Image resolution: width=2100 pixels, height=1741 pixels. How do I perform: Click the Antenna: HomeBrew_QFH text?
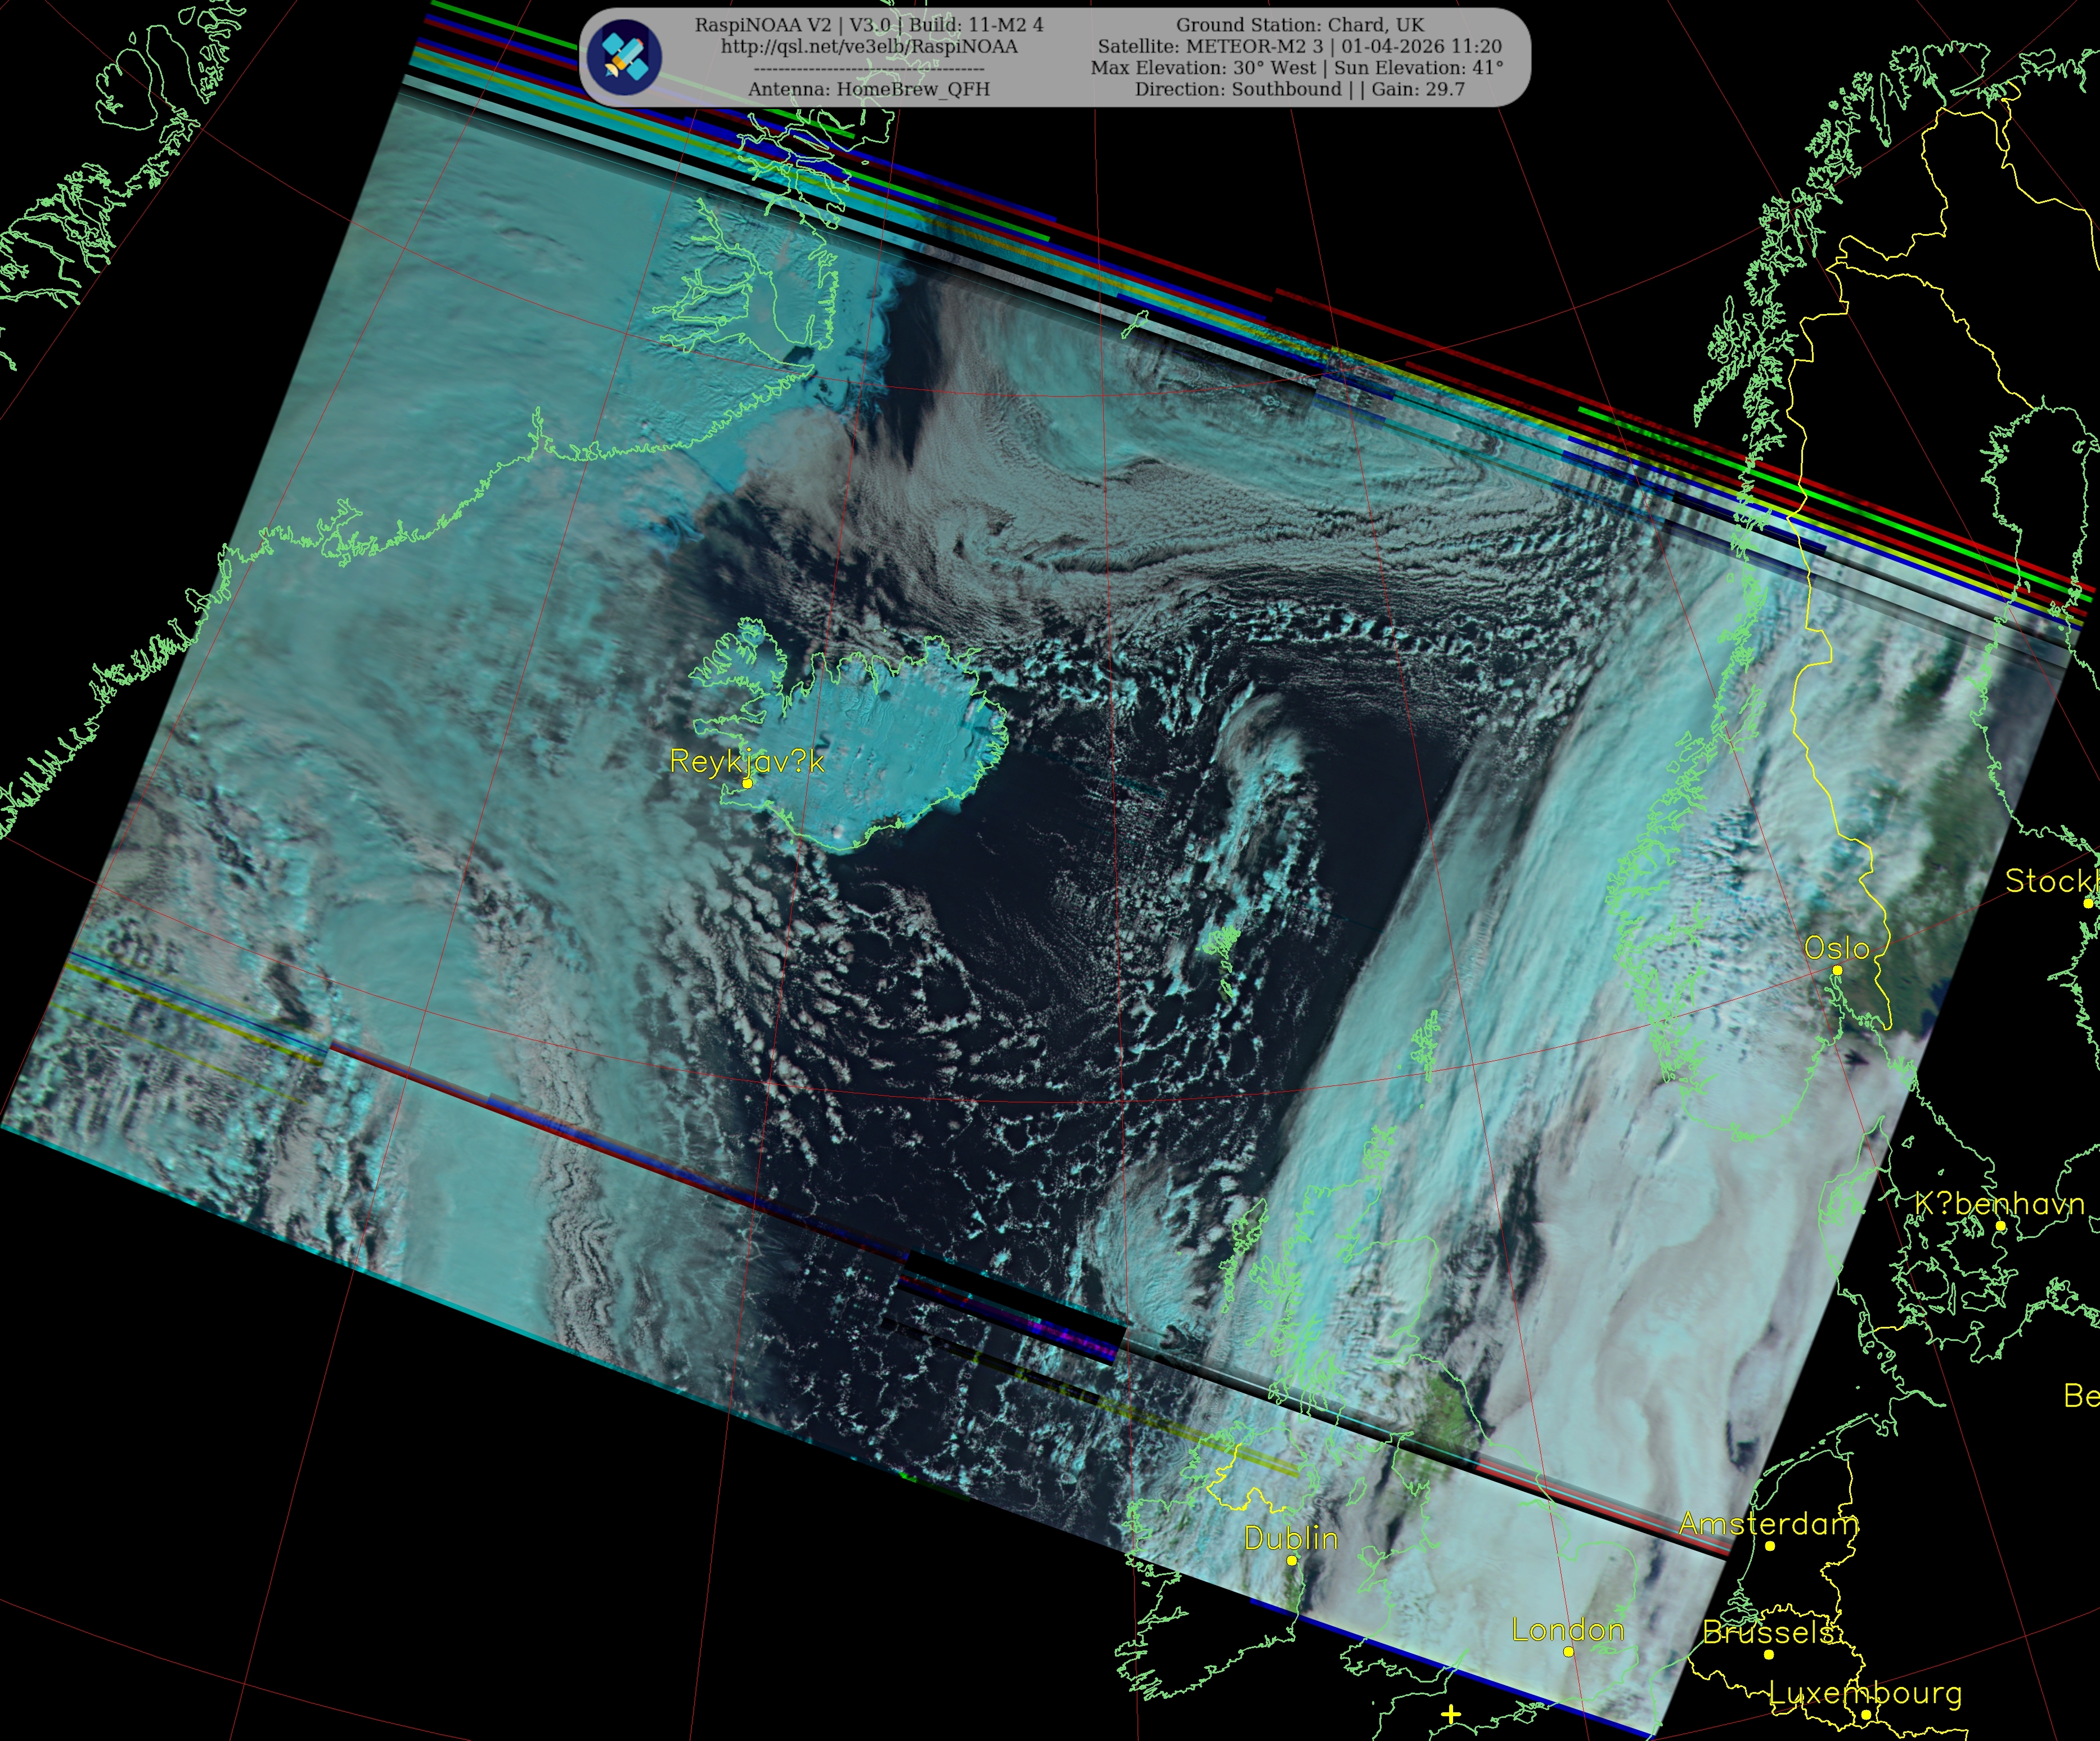click(869, 89)
